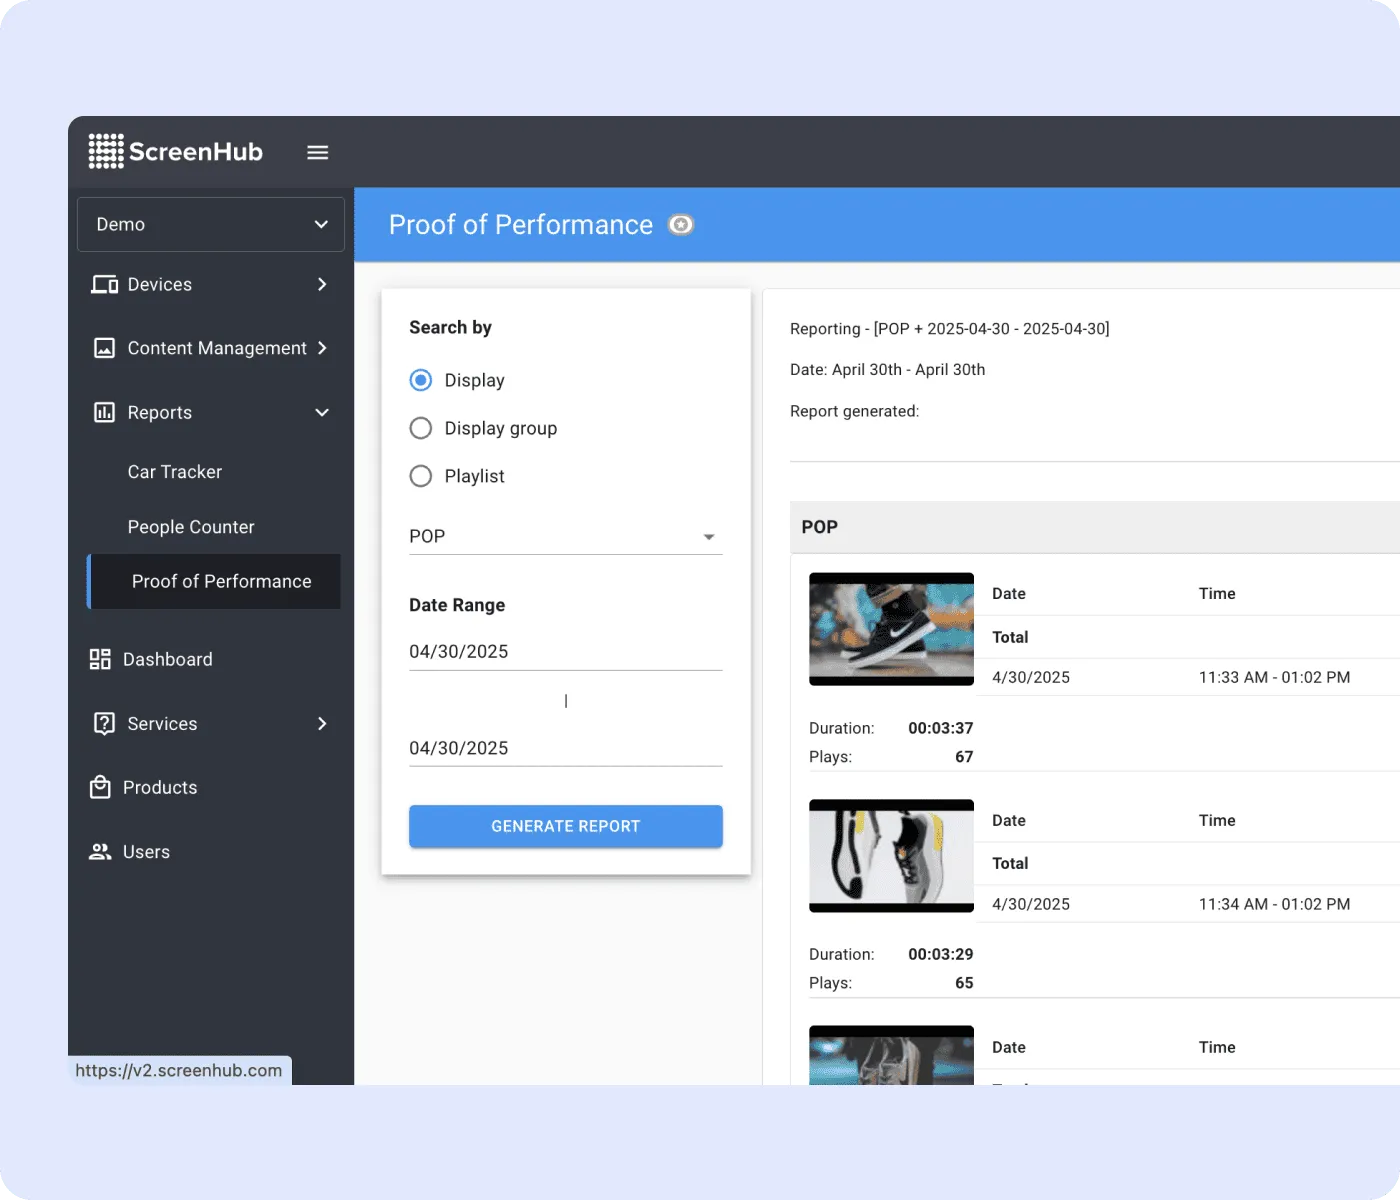Click the Dashboard grid icon
The width and height of the screenshot is (1400, 1200).
pos(100,659)
